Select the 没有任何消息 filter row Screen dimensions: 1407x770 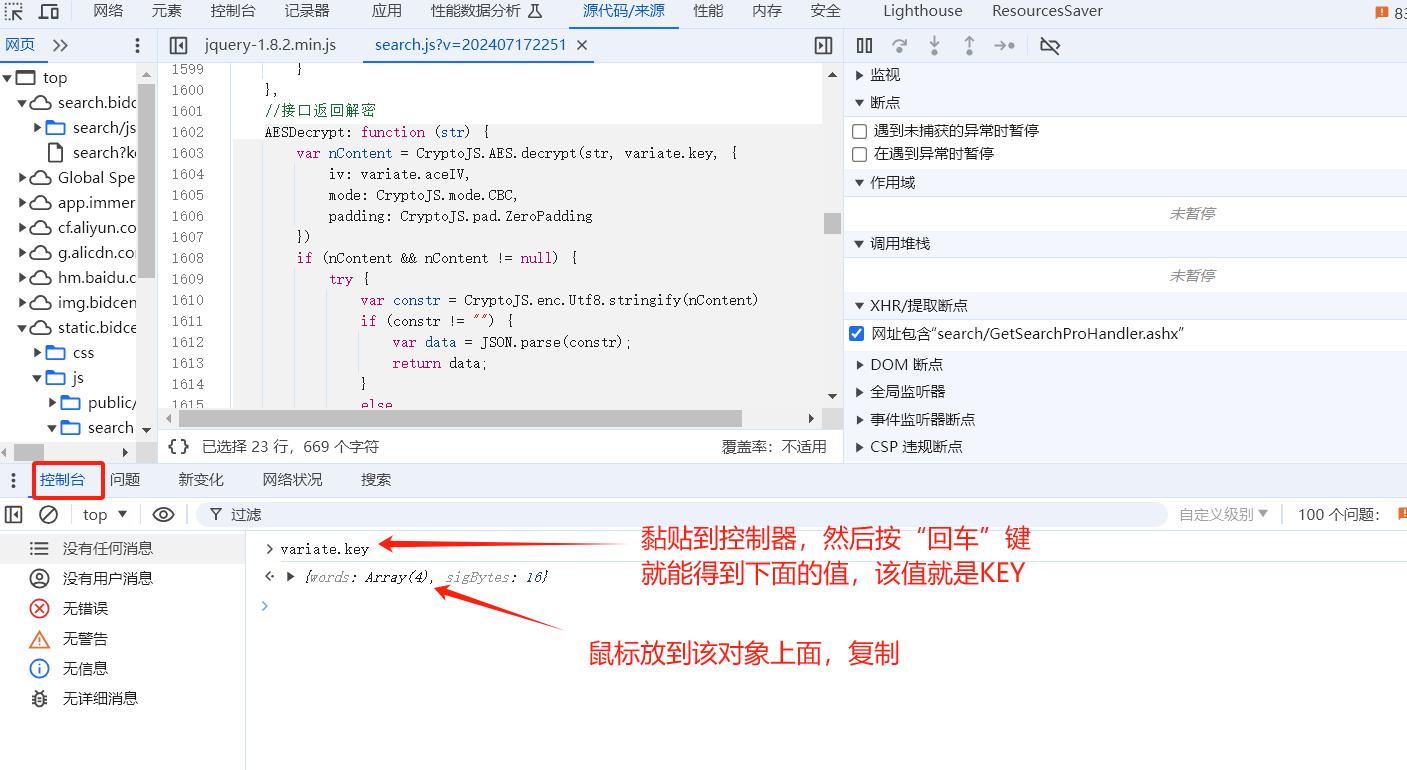(123, 548)
